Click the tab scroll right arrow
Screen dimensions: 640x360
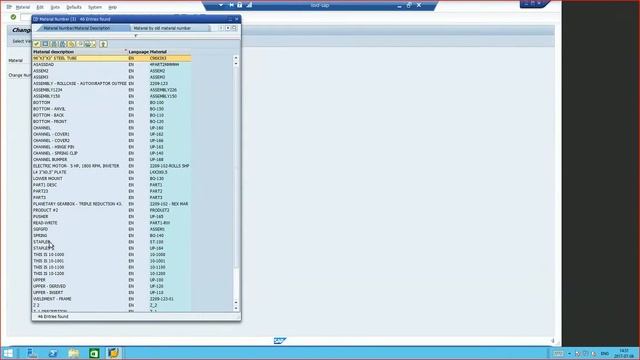pyautogui.click(x=228, y=28)
